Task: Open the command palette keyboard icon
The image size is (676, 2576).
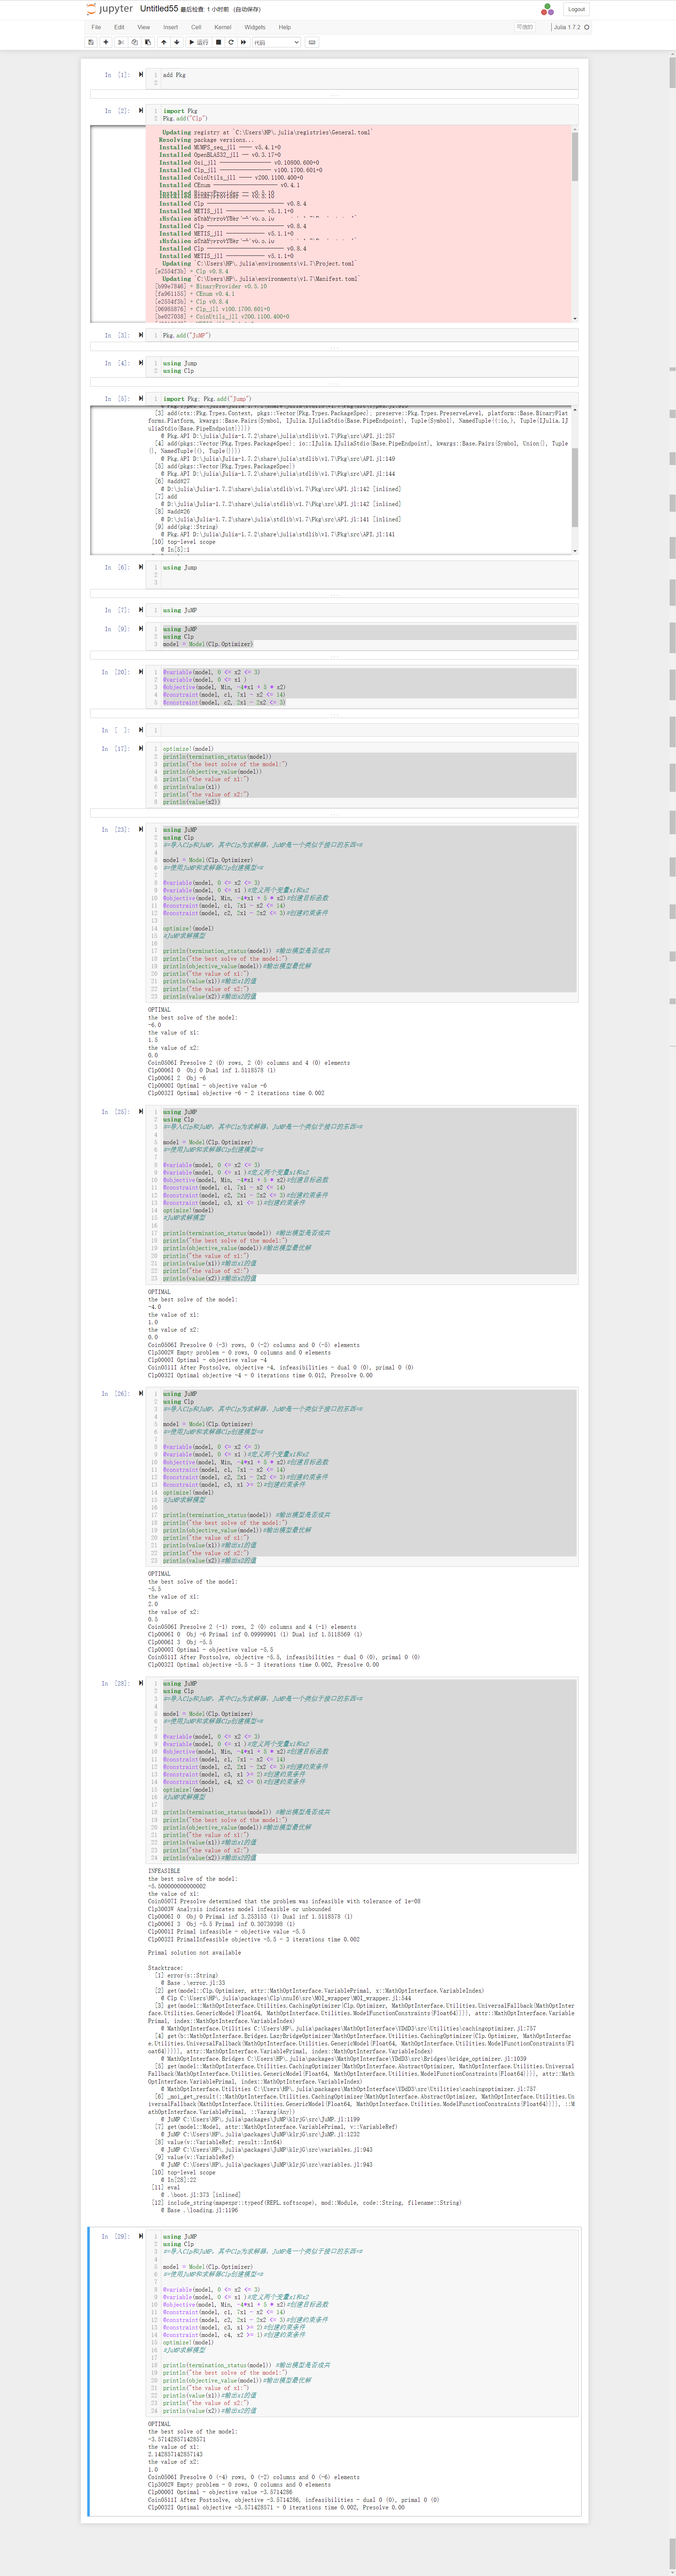Action: 312,42
